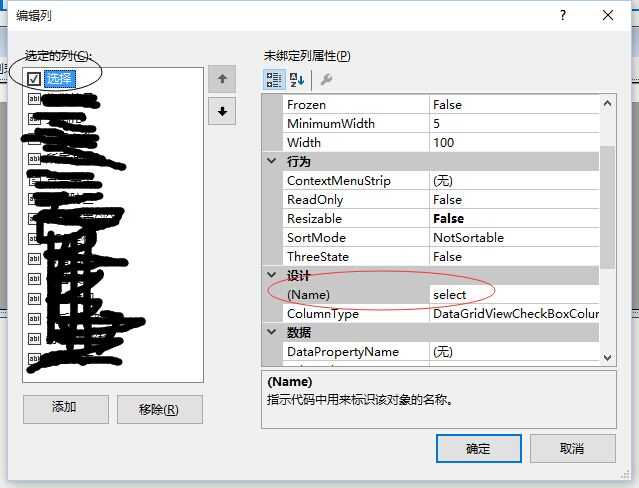
Task: Click the DataGridViewCheckBoxColumn type value
Action: pos(516,314)
